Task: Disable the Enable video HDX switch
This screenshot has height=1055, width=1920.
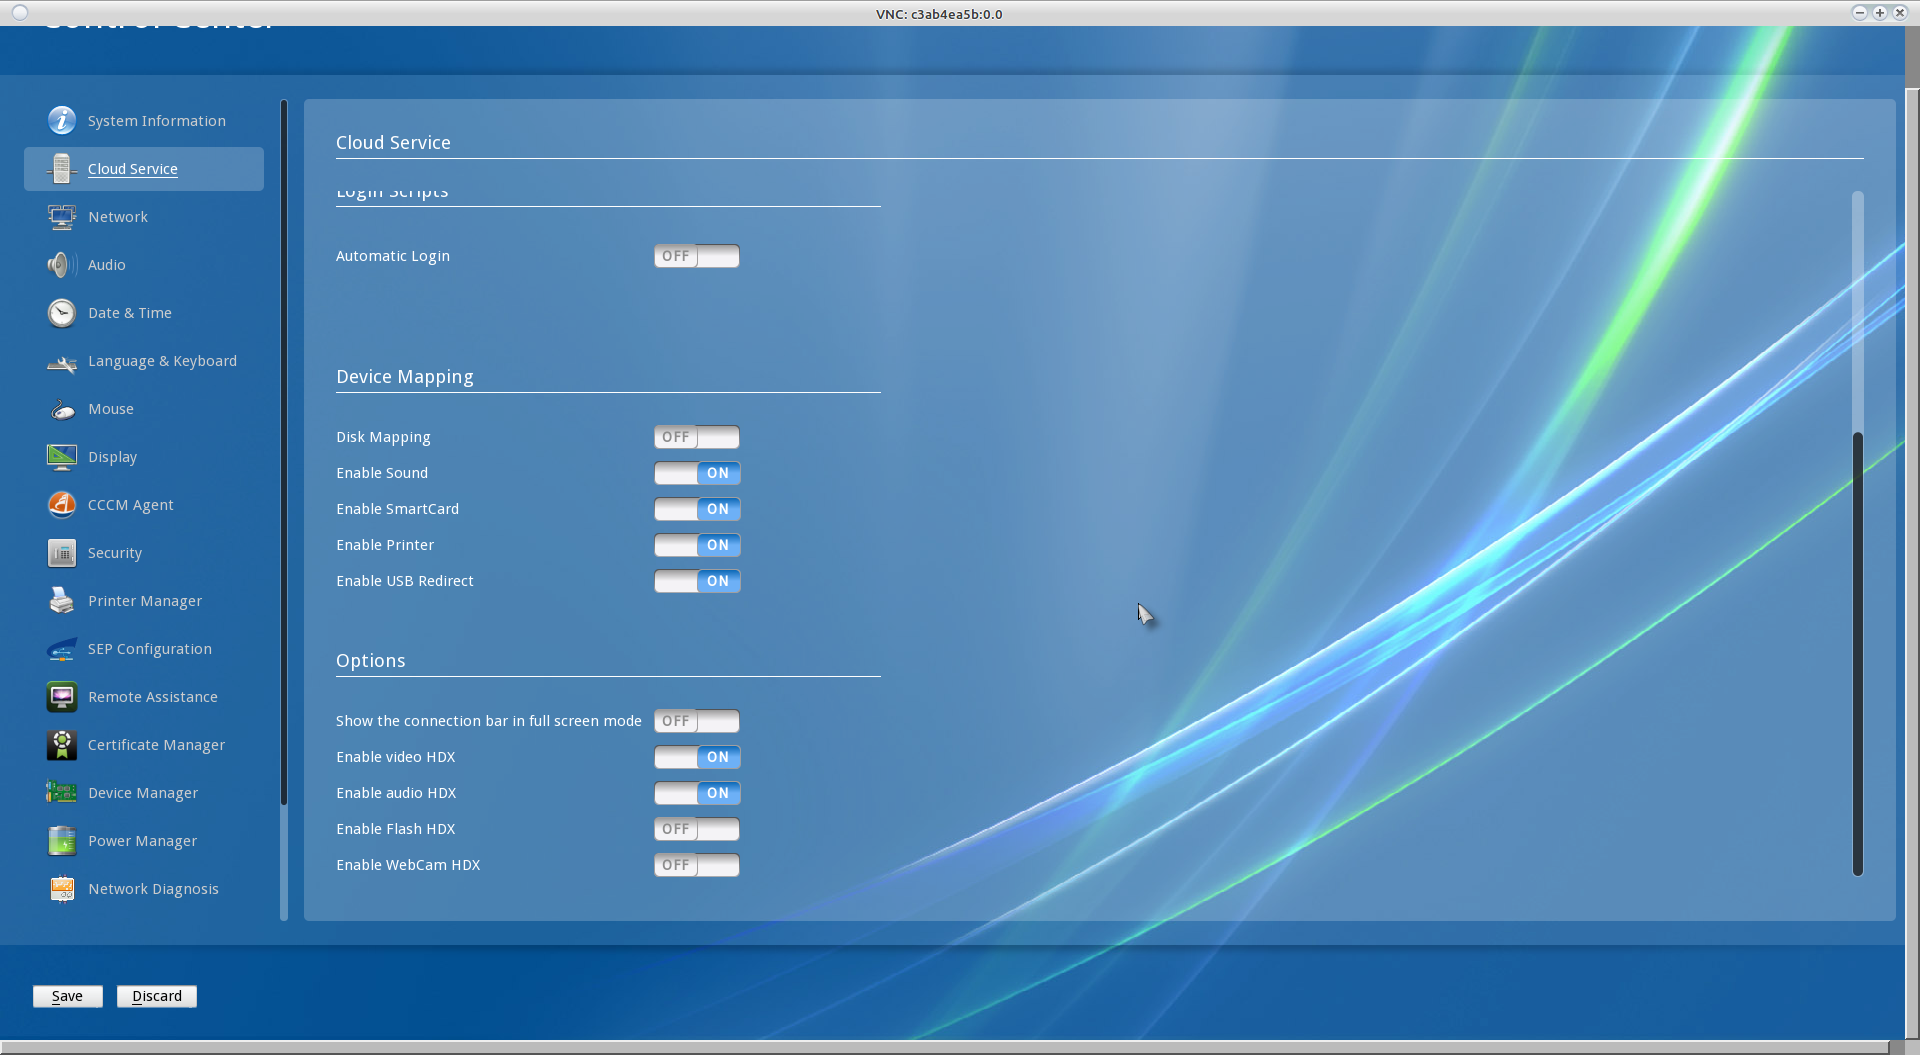Action: 697,757
